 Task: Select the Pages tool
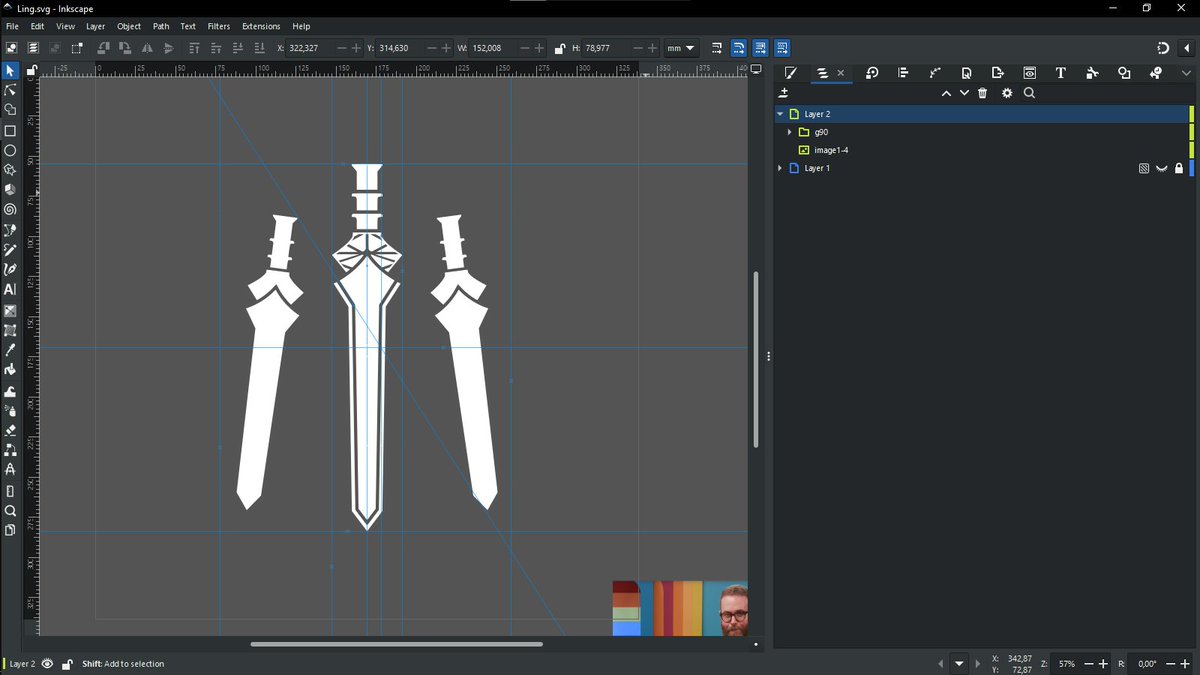coord(10,530)
